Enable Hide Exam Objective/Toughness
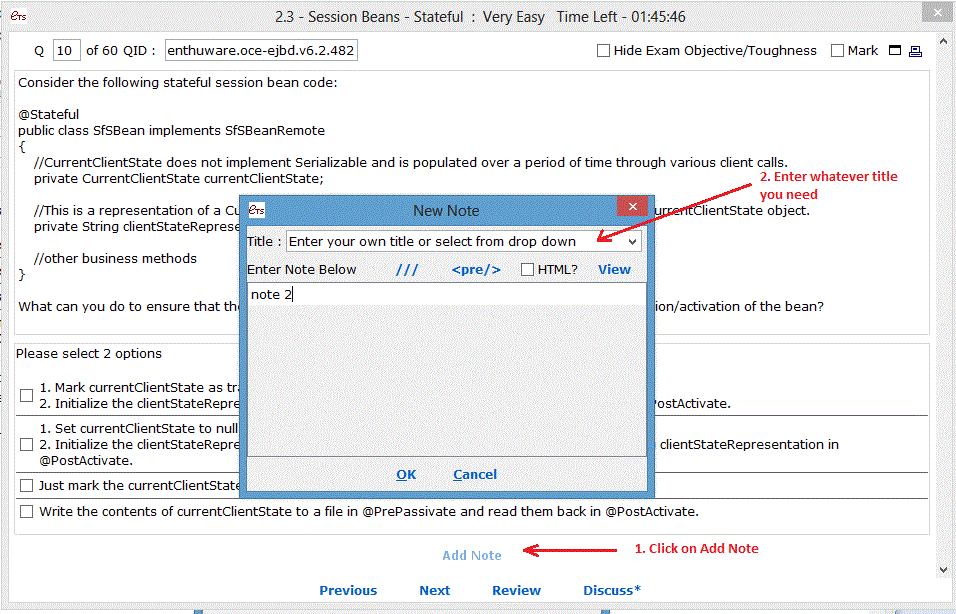 pos(603,50)
